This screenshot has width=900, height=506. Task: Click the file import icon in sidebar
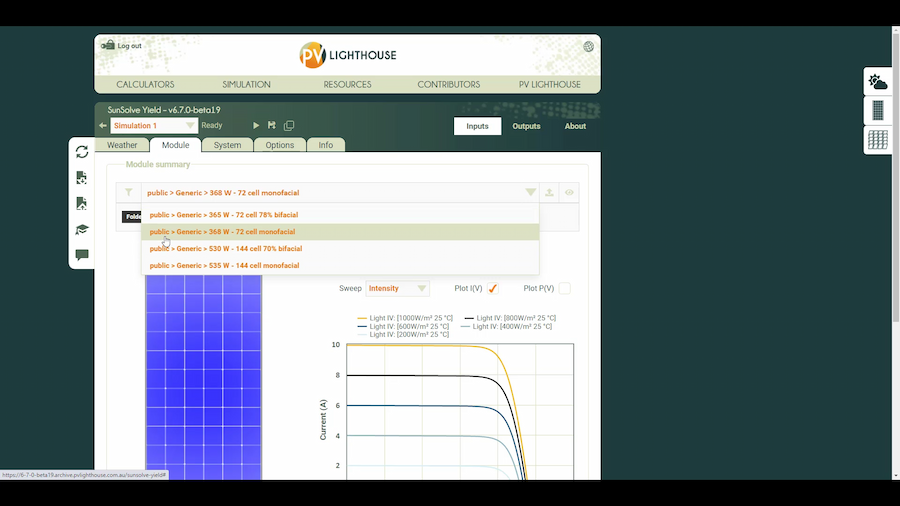(82, 177)
